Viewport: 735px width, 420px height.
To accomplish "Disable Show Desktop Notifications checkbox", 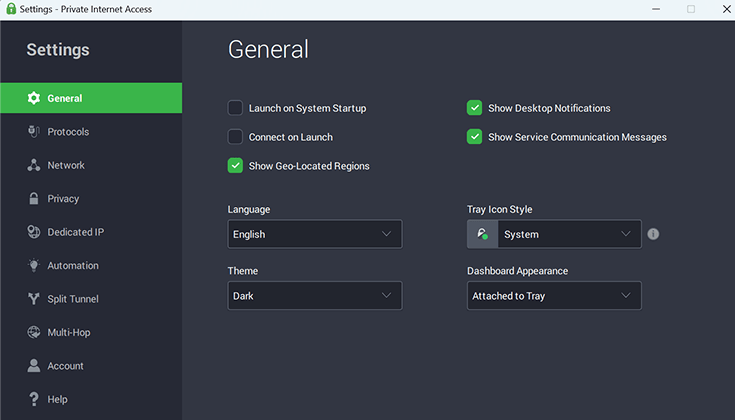I will [474, 108].
